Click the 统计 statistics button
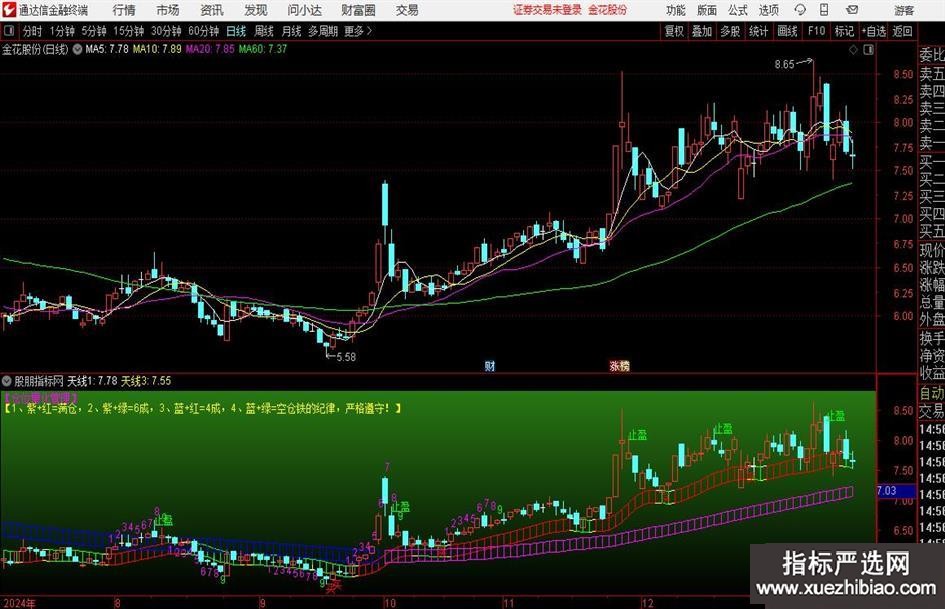The image size is (945, 609). [758, 31]
